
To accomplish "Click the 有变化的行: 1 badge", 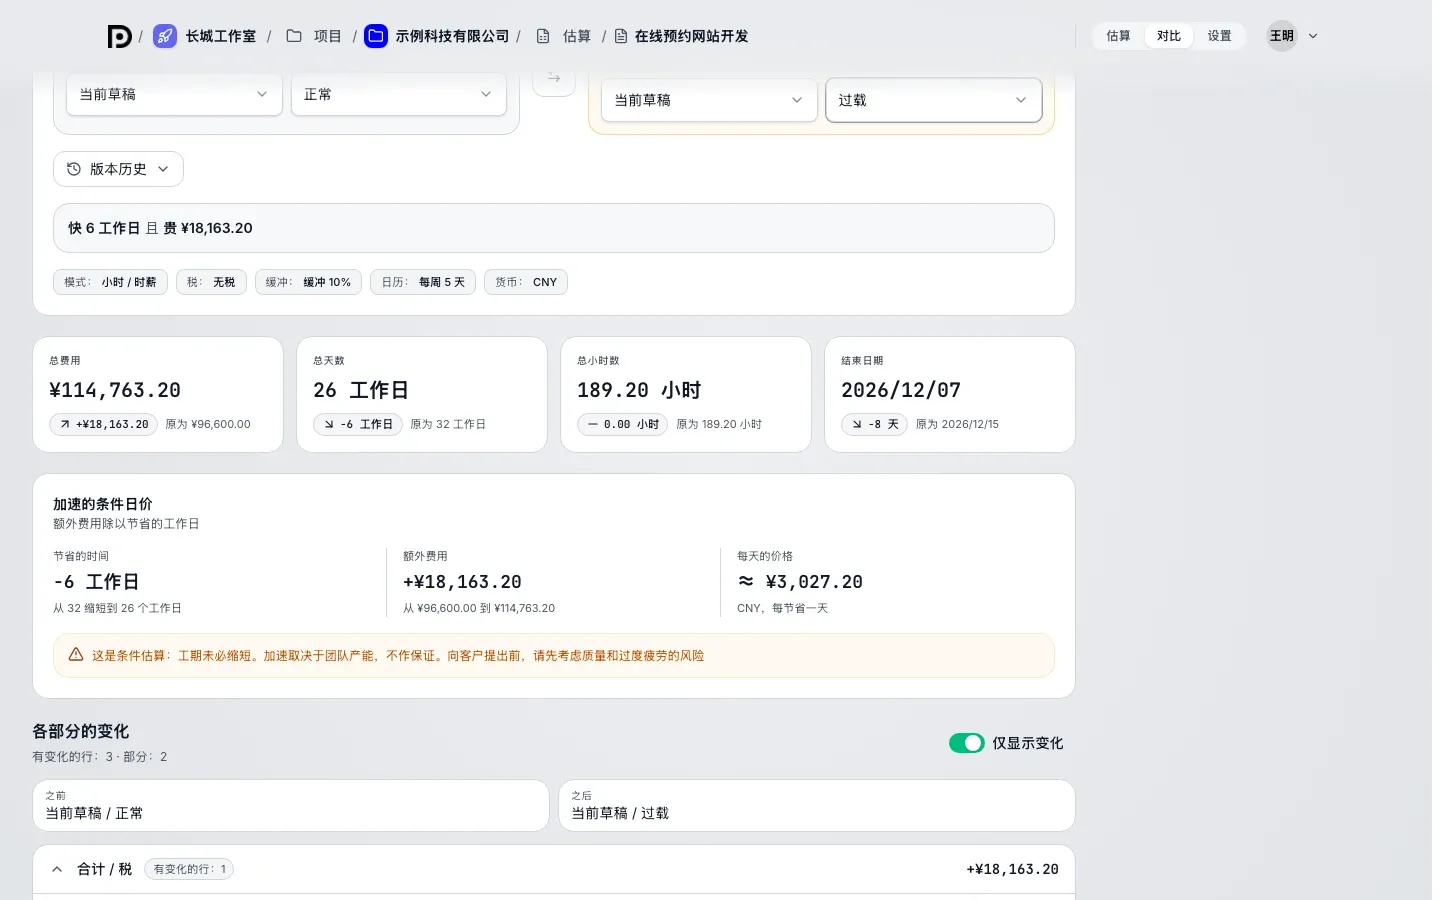I will (189, 869).
